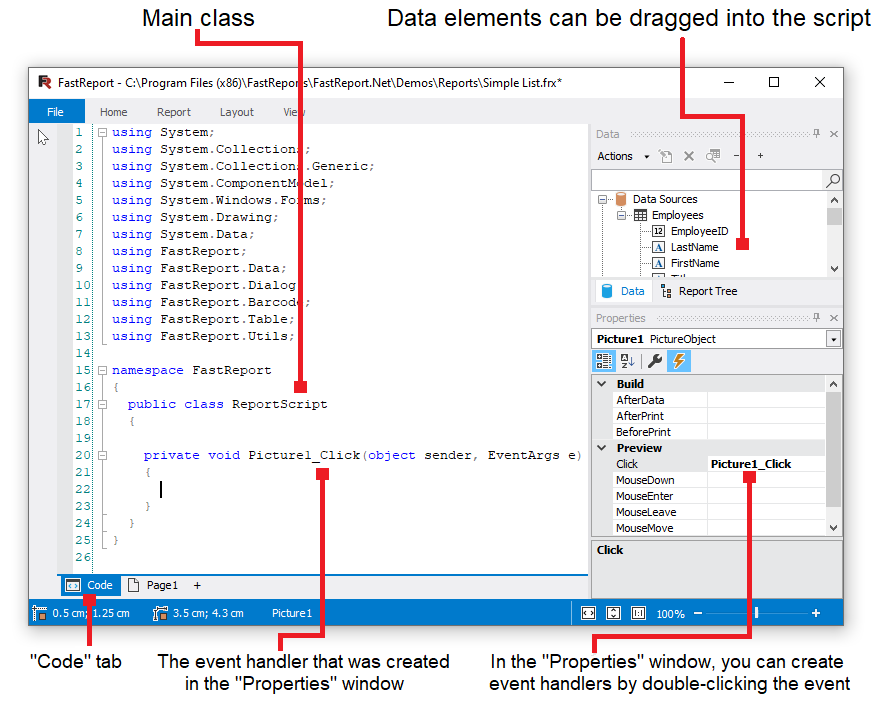Collapse the Data Sources tree node
Image resolution: width=878 pixels, height=702 pixels.
click(x=603, y=199)
